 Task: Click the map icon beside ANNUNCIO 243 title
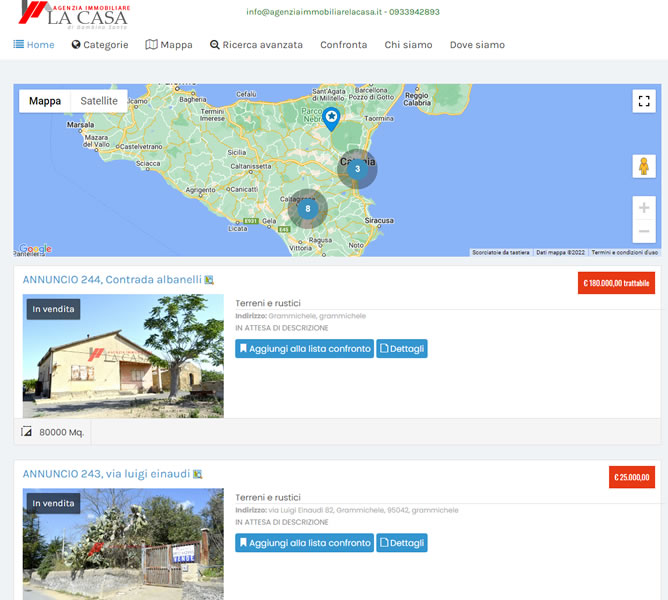click(x=198, y=474)
